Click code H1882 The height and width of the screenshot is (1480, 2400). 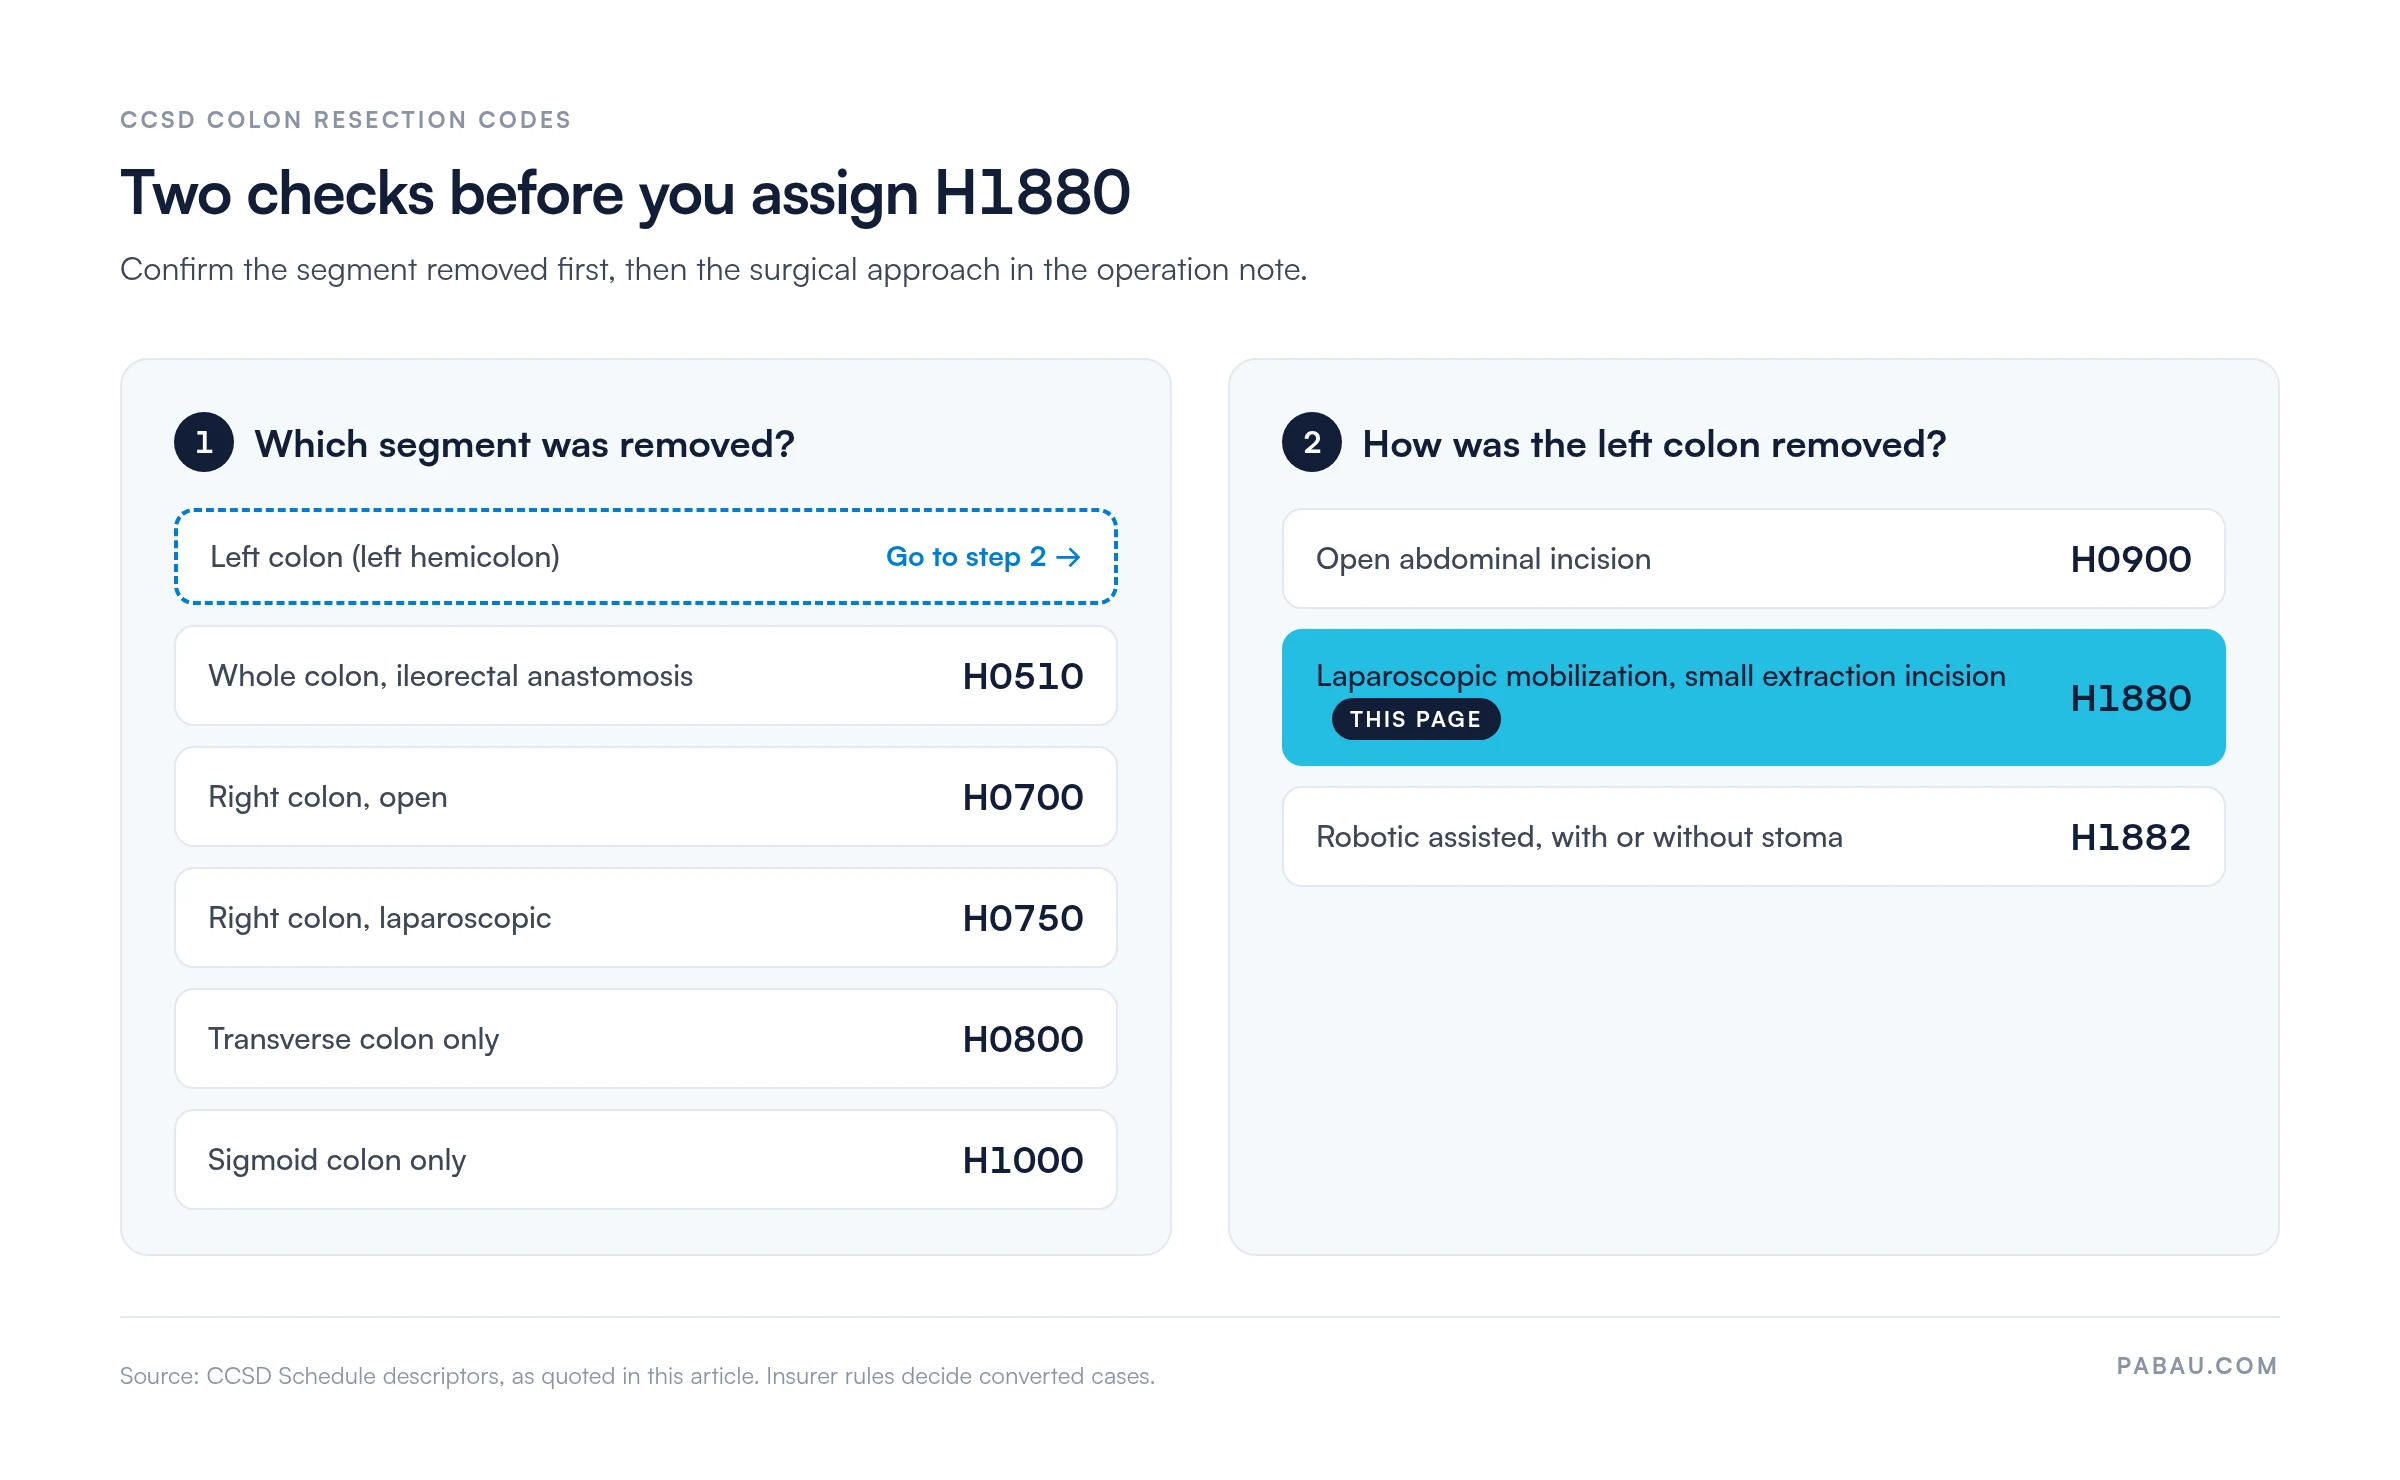(x=2131, y=837)
